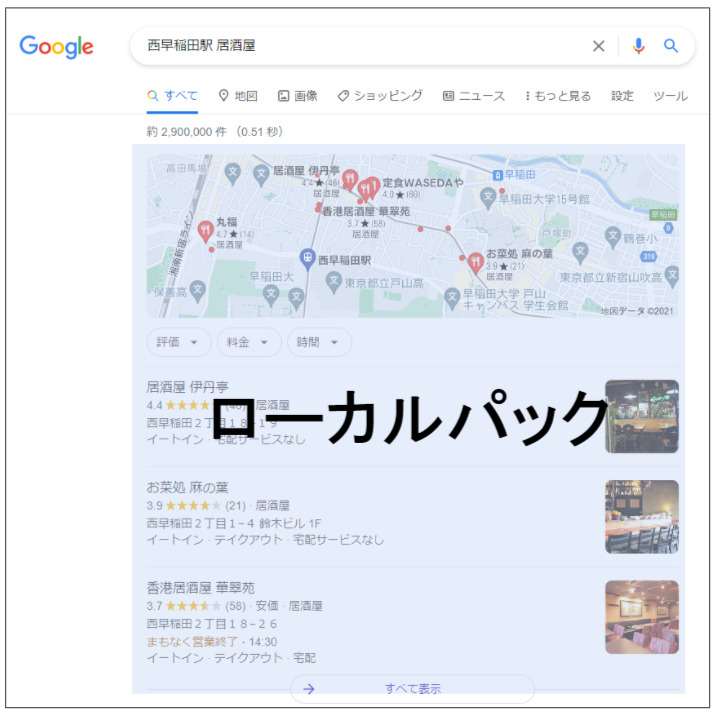Open the 居酒屋 伊丹亭 listing title
Screen dimensions: 716x711
coord(187,387)
